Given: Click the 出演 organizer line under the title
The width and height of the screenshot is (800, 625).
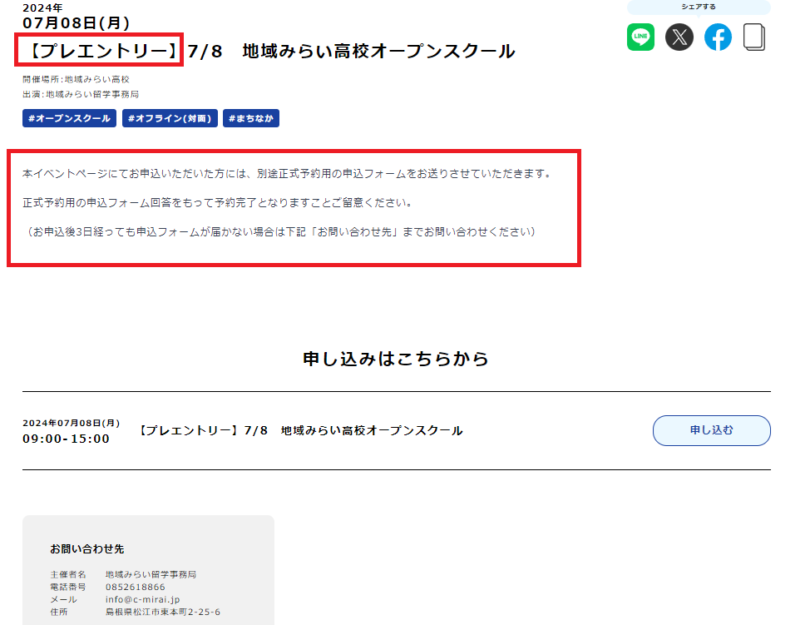Looking at the screenshot, I should tap(80, 94).
